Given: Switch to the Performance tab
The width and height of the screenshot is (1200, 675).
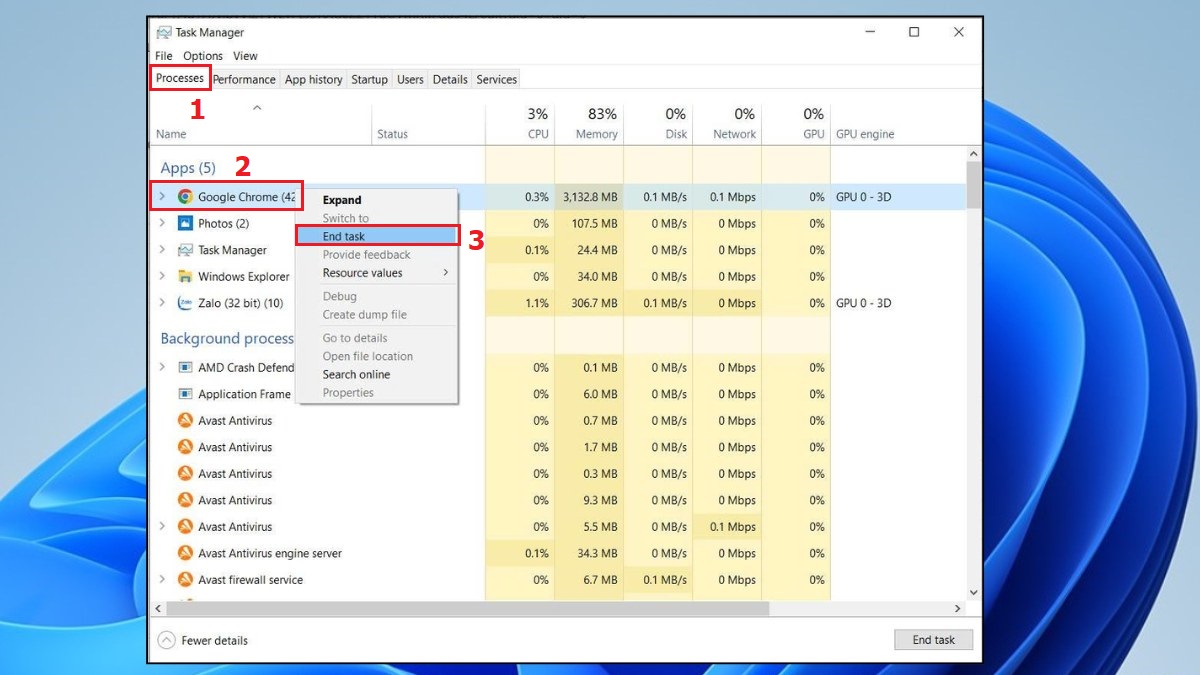Looking at the screenshot, I should [244, 80].
